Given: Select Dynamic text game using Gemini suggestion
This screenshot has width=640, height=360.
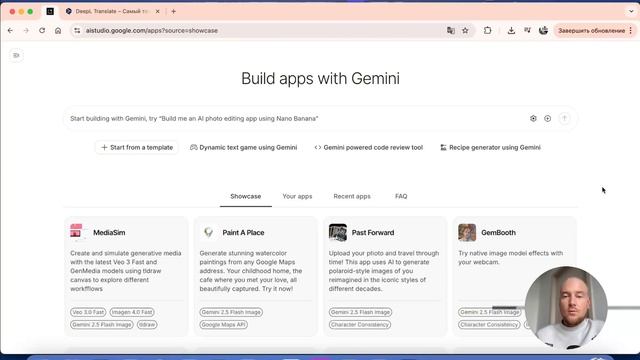Looking at the screenshot, I should (244, 147).
